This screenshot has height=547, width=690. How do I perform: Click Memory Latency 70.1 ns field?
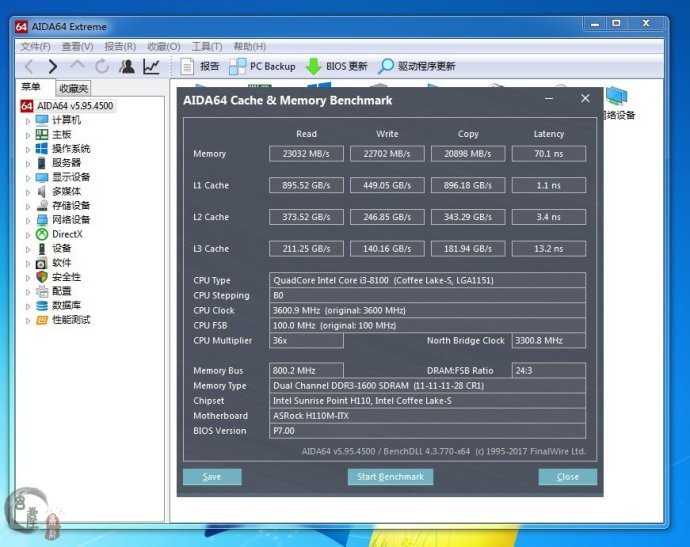(549, 154)
